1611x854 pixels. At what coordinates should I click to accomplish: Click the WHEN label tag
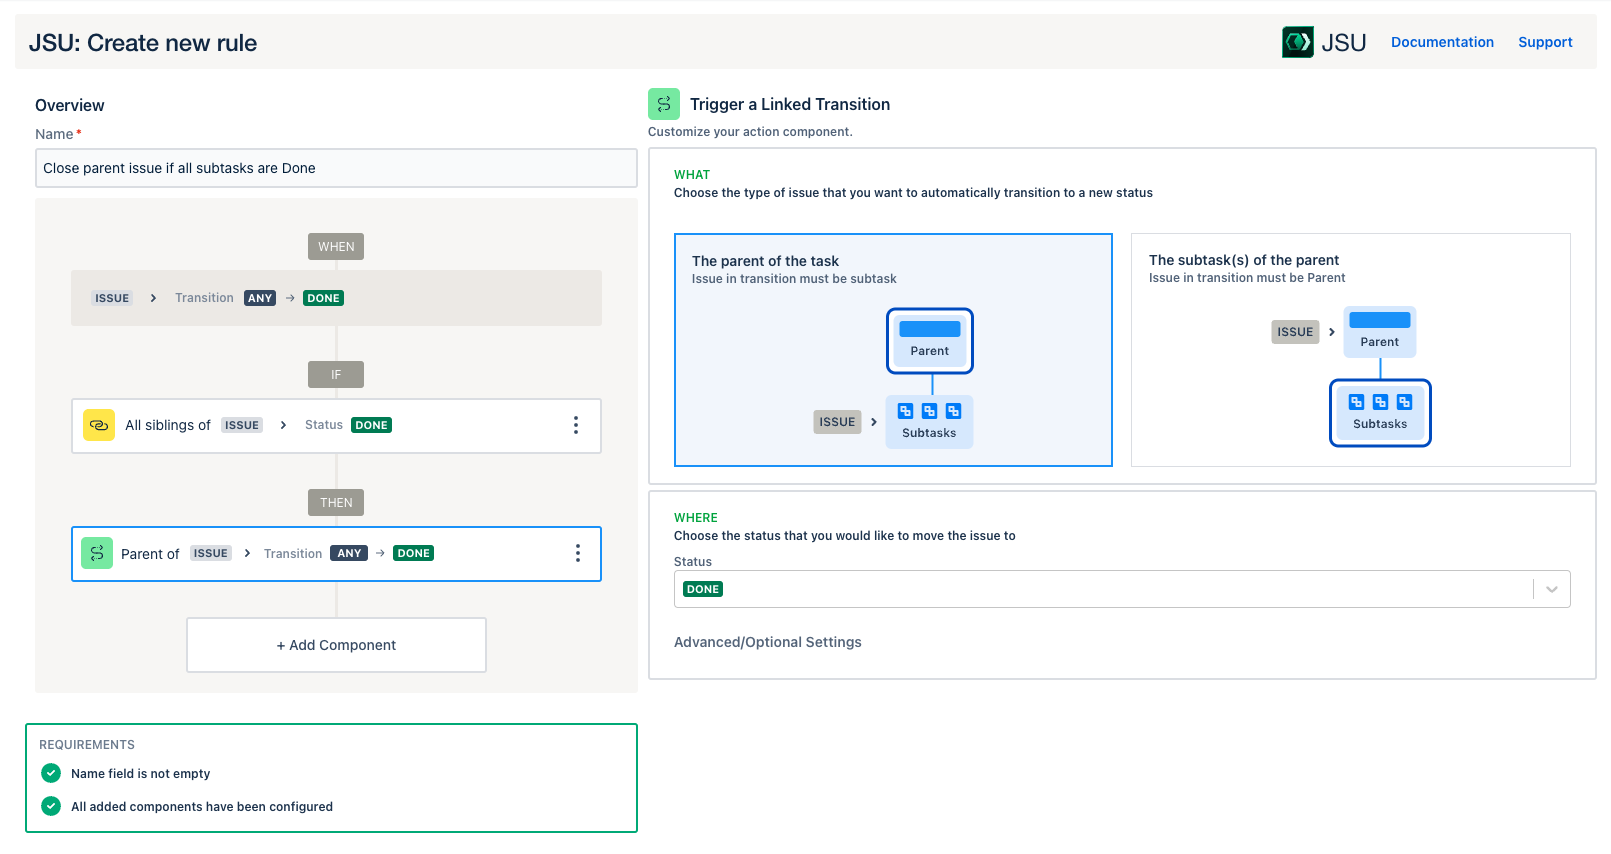[336, 247]
